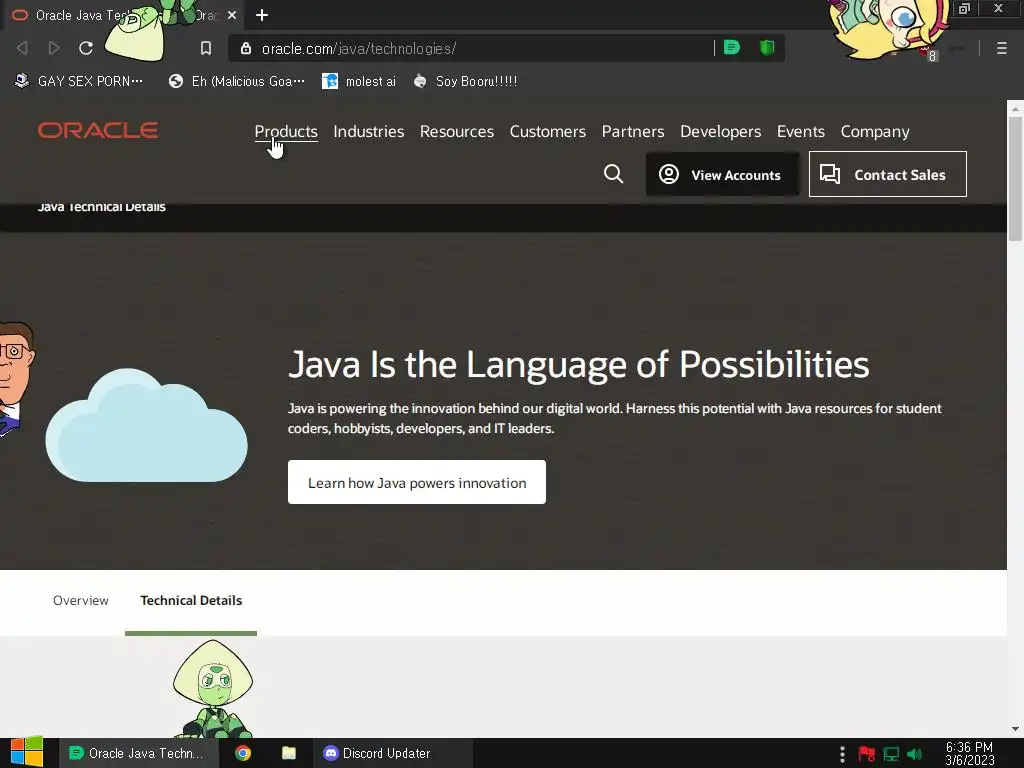The image size is (1024, 768).
Task: Bookmark this page with the bookmark icon
Action: tap(206, 48)
